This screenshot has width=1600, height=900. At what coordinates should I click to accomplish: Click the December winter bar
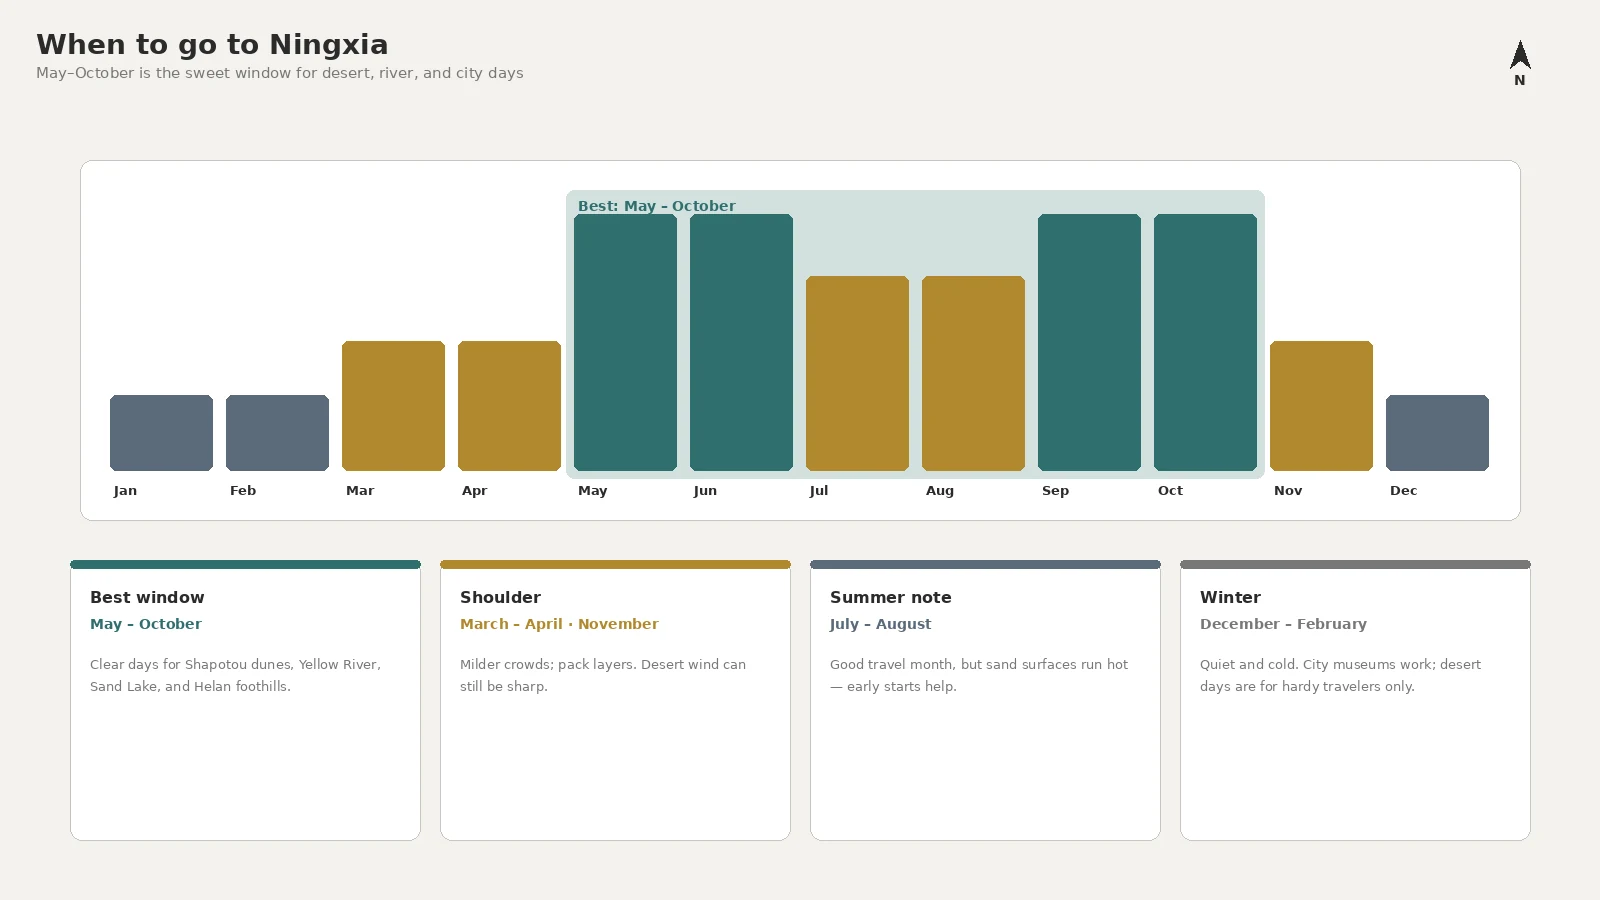coord(1437,433)
